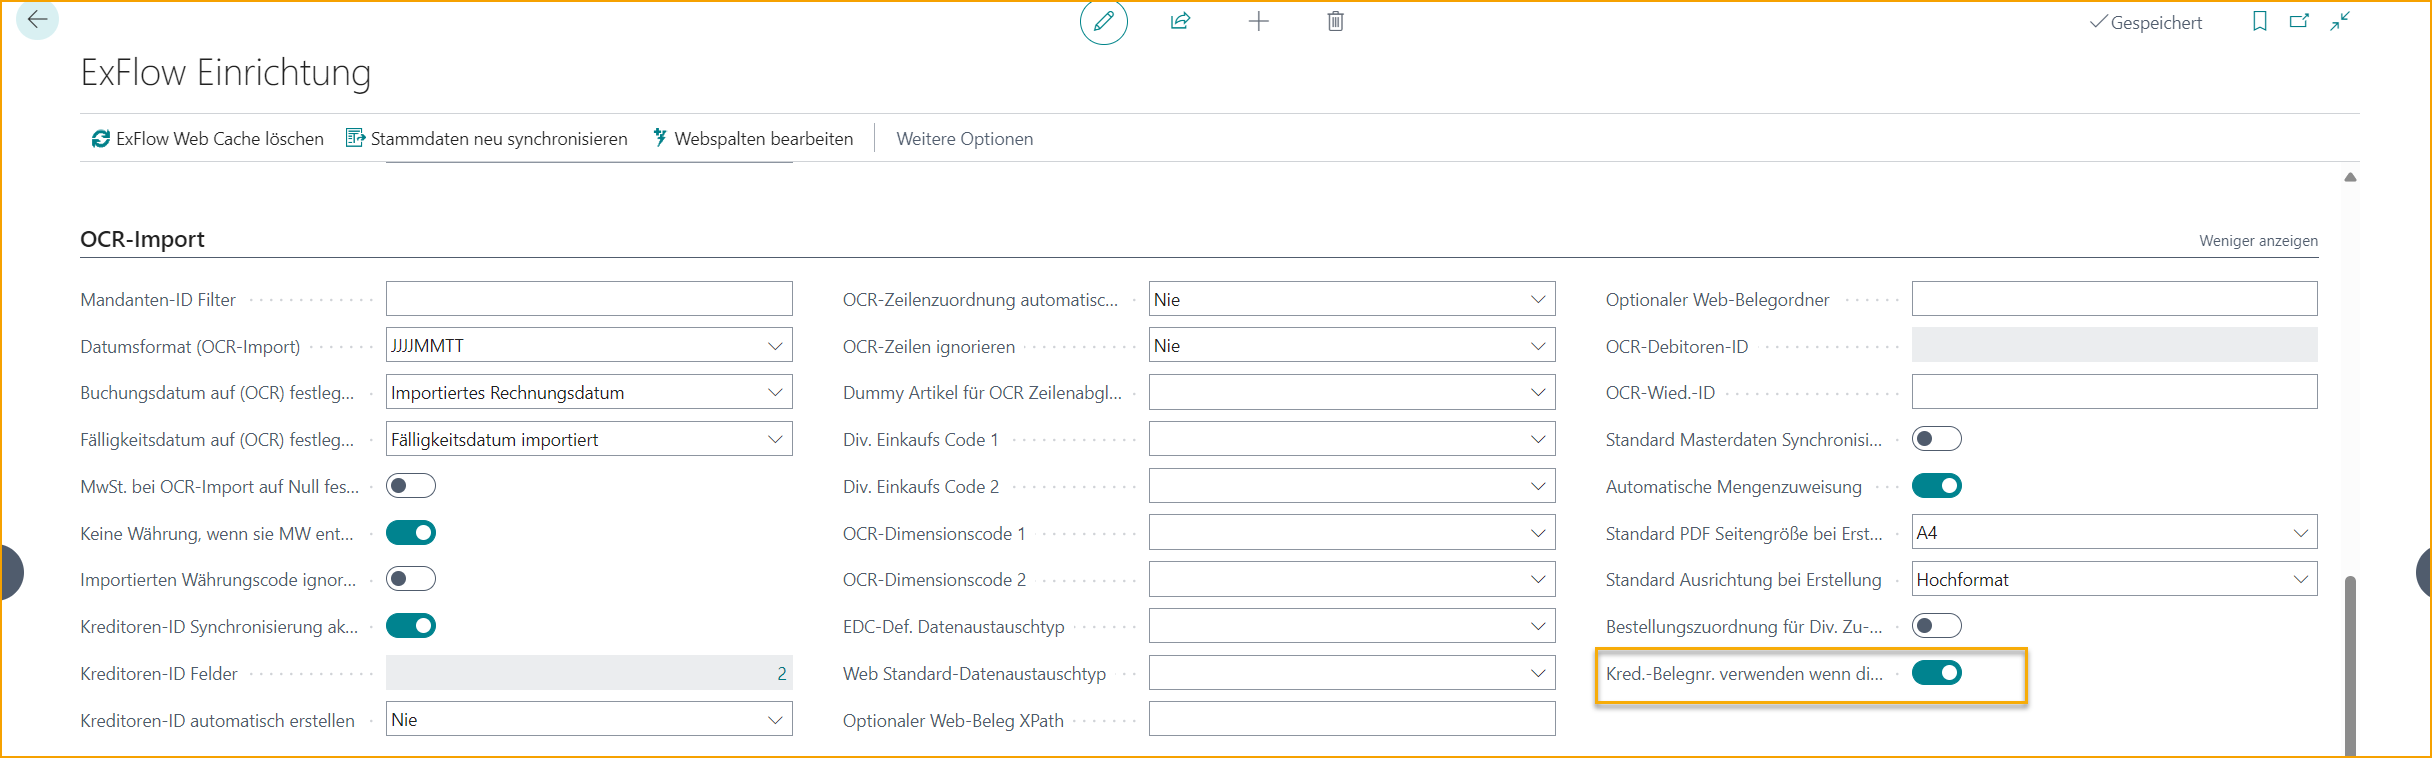
Task: Disable Kreditoren-ID Synchronisierung switch
Action: coord(411,626)
